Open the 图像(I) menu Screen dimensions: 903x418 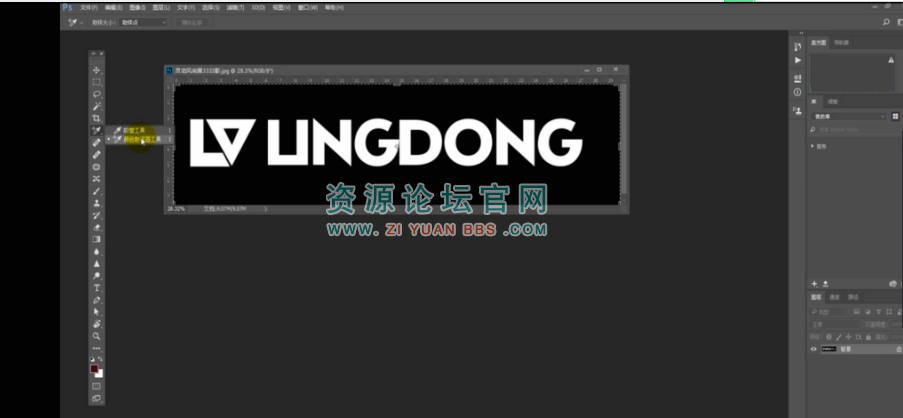coord(138,7)
